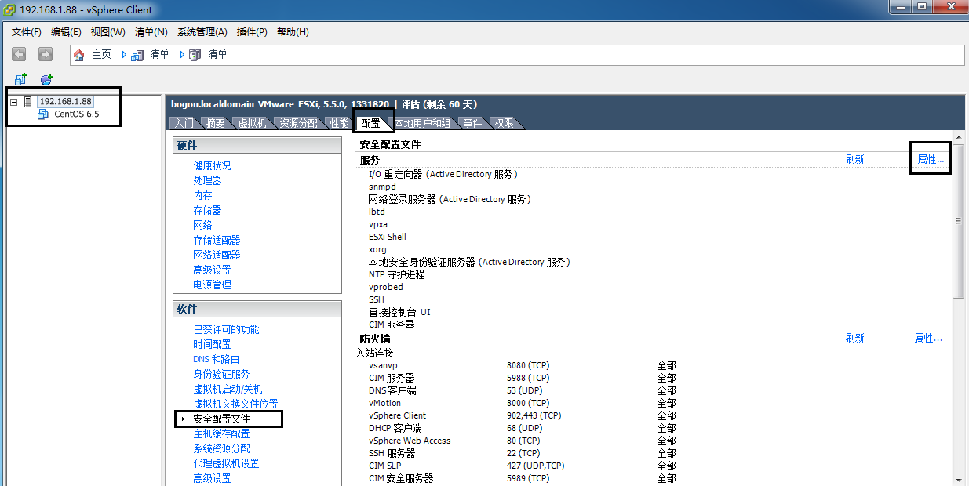Go back with the navigation back arrow
The width and height of the screenshot is (970, 487).
[x=19, y=54]
